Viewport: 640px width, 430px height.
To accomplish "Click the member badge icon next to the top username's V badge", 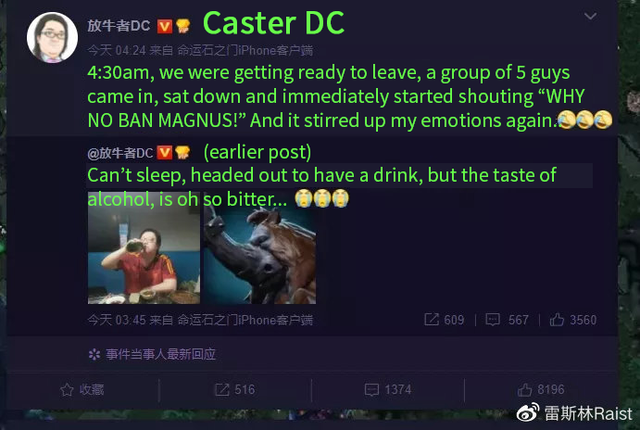I will 183,27.
